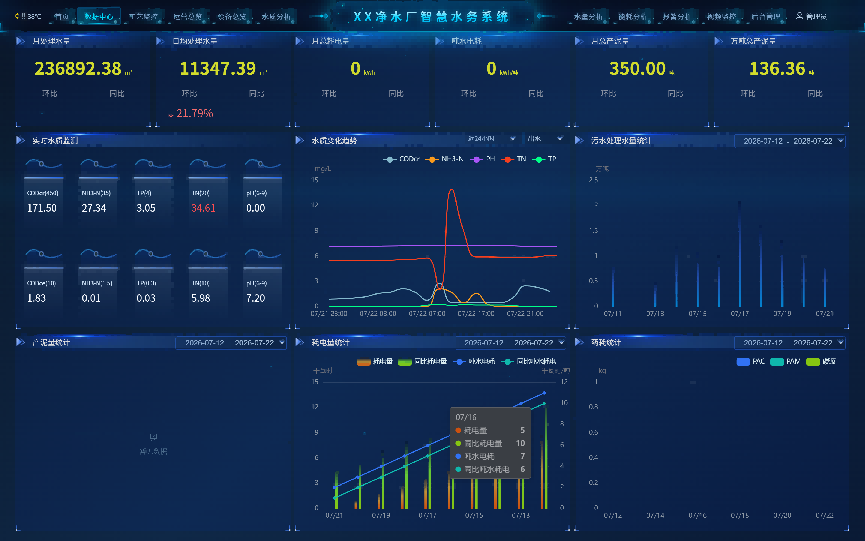This screenshot has height=541, width=865.
Task: Click the 136.36 value
Action: tap(777, 68)
